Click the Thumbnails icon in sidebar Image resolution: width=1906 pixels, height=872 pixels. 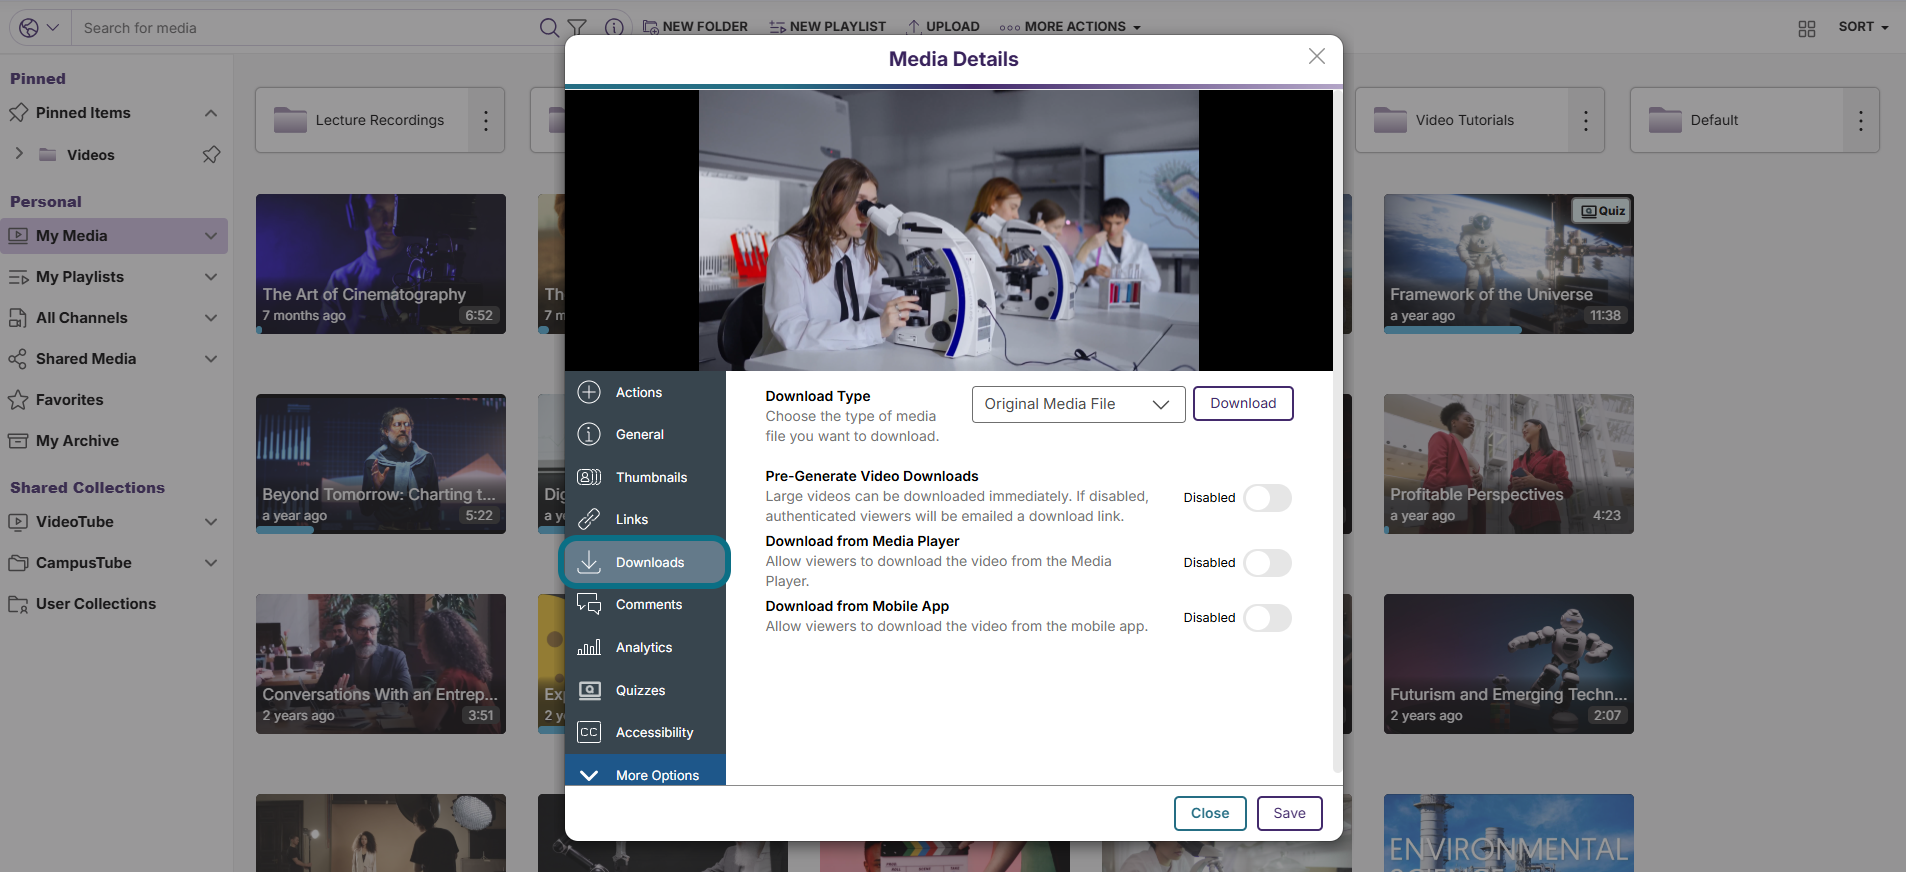589,477
